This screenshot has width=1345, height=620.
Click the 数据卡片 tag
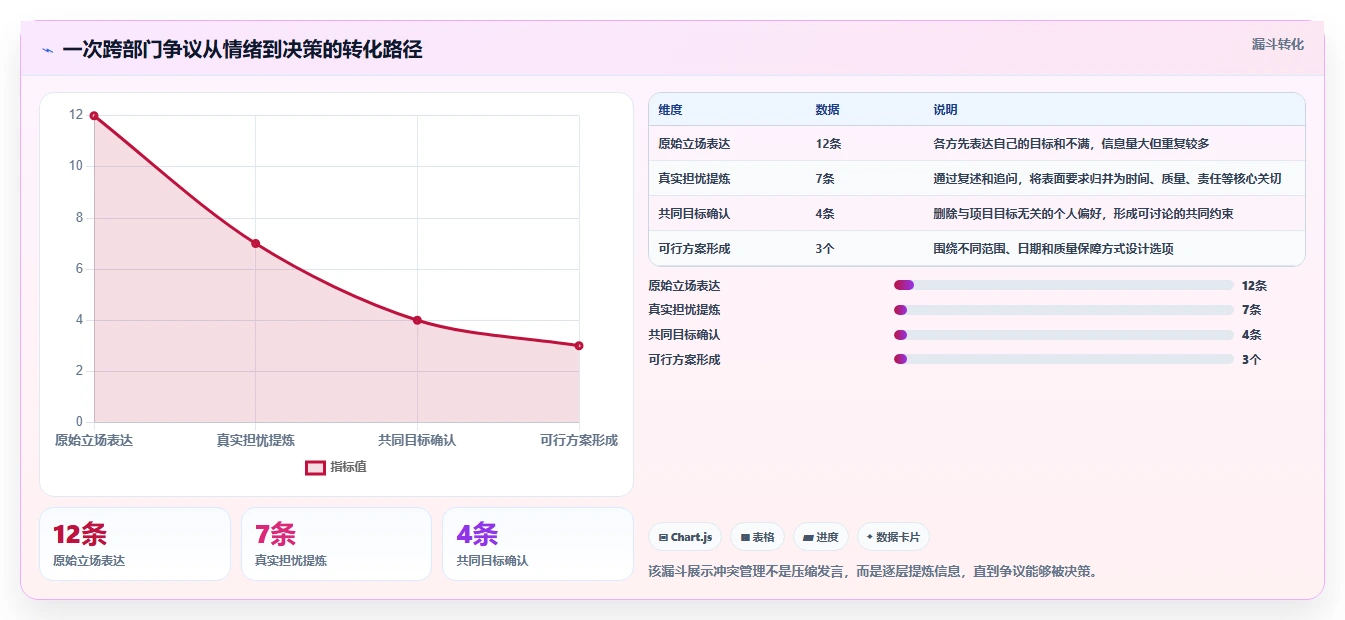[x=893, y=537]
